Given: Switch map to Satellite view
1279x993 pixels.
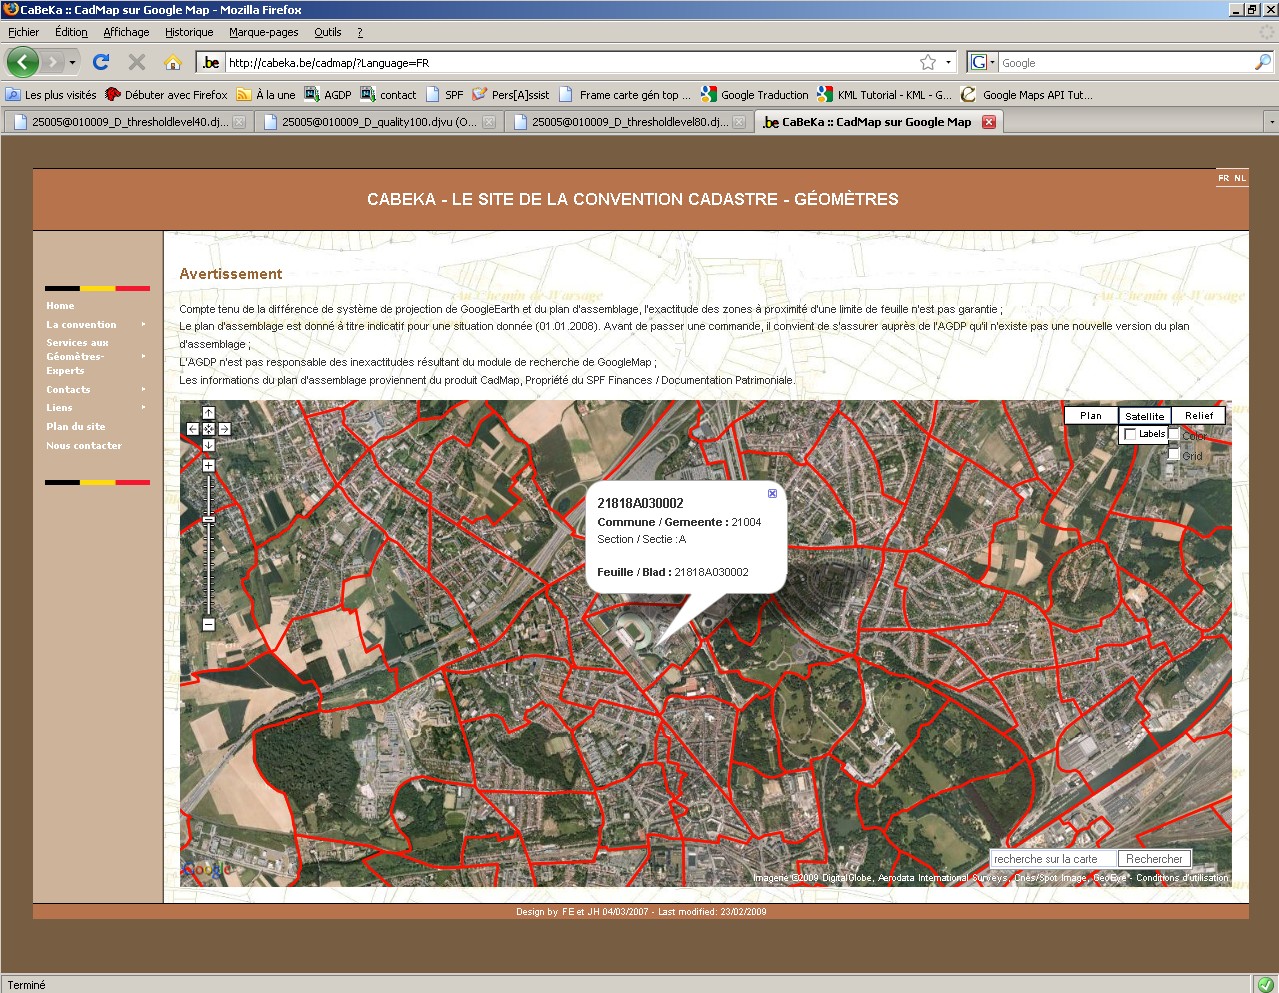Looking at the screenshot, I should (x=1144, y=416).
